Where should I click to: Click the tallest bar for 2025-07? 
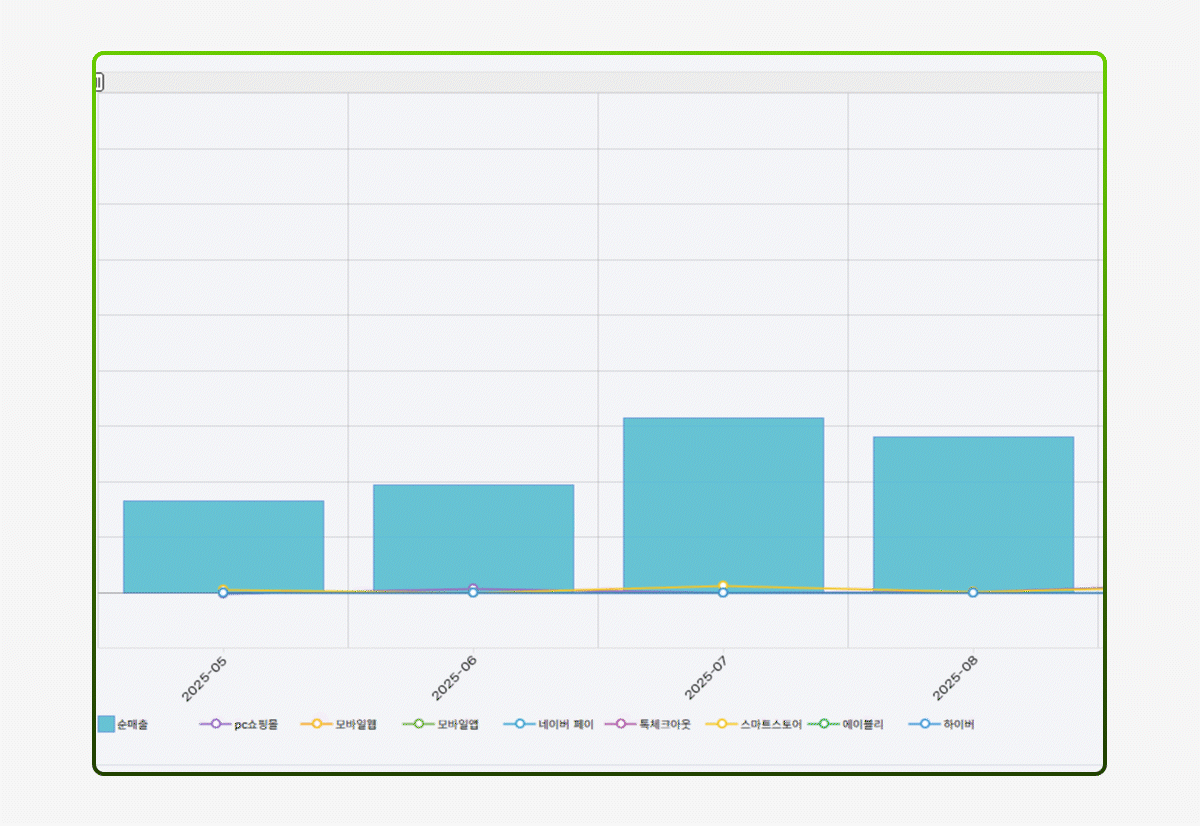click(723, 500)
